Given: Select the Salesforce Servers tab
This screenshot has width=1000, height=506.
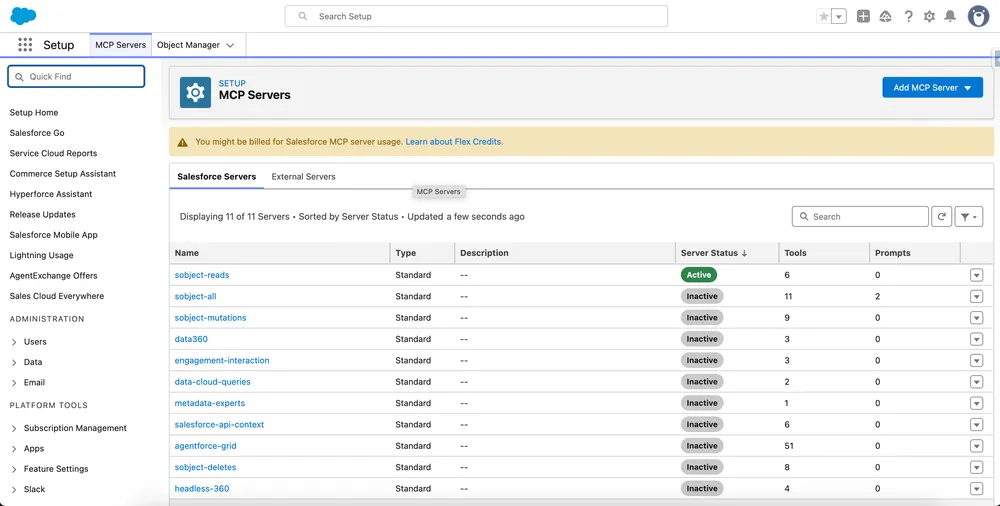Looking at the screenshot, I should pos(217,177).
